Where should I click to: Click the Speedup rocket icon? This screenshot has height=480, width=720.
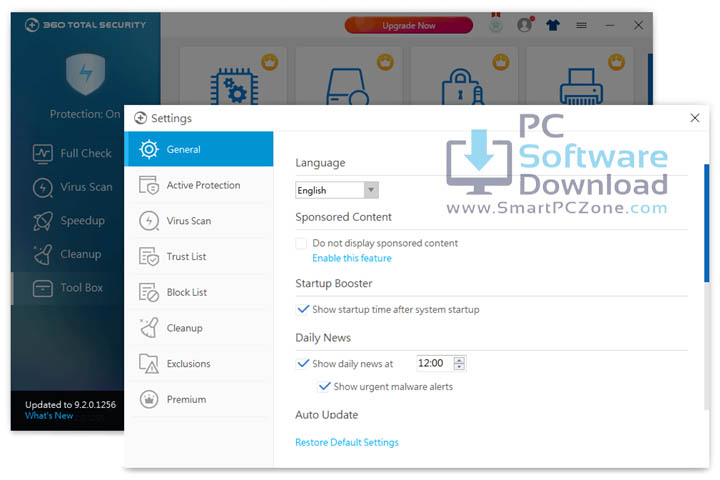tap(43, 221)
